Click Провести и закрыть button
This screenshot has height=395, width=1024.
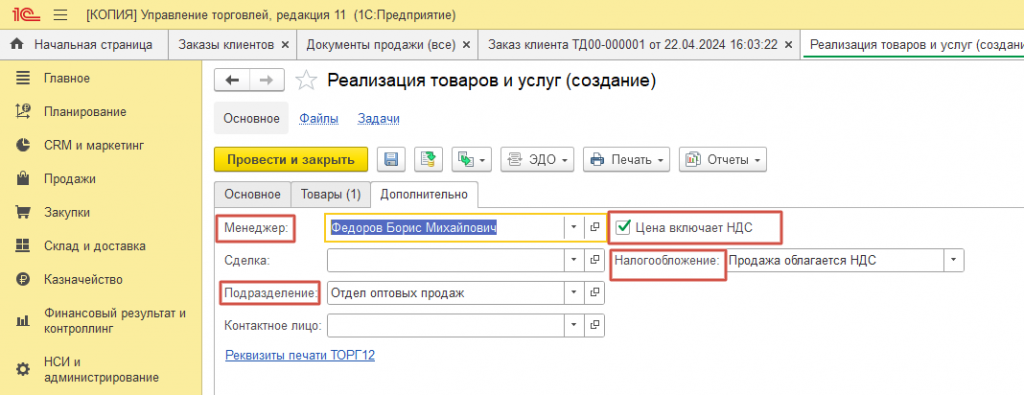point(291,159)
